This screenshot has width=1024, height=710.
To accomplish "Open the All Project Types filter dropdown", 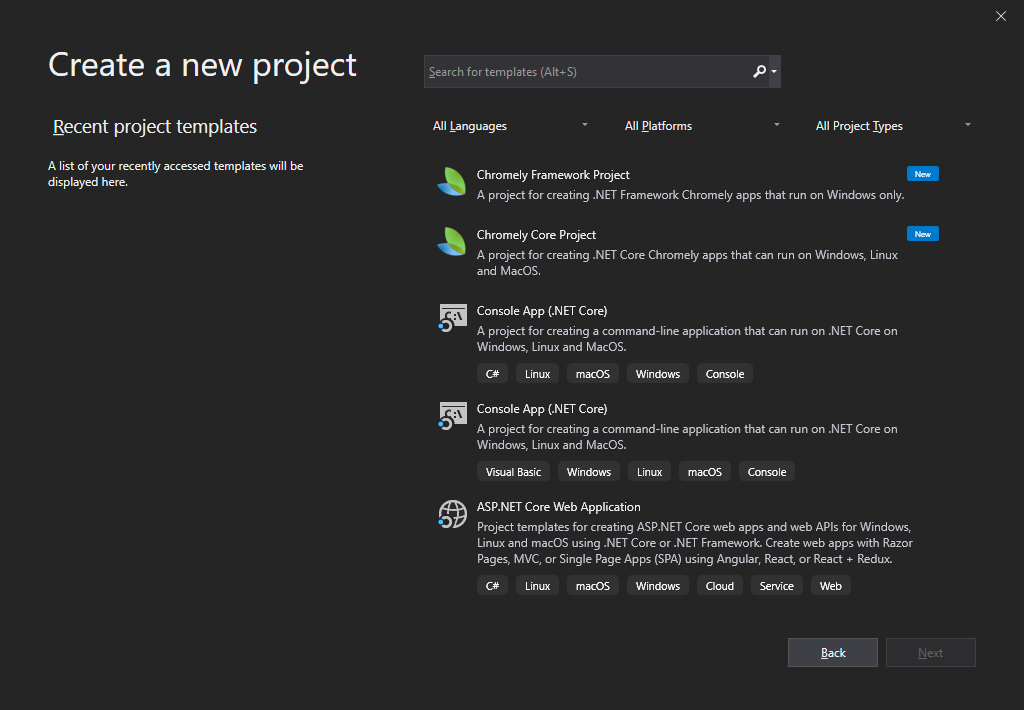I will [893, 125].
